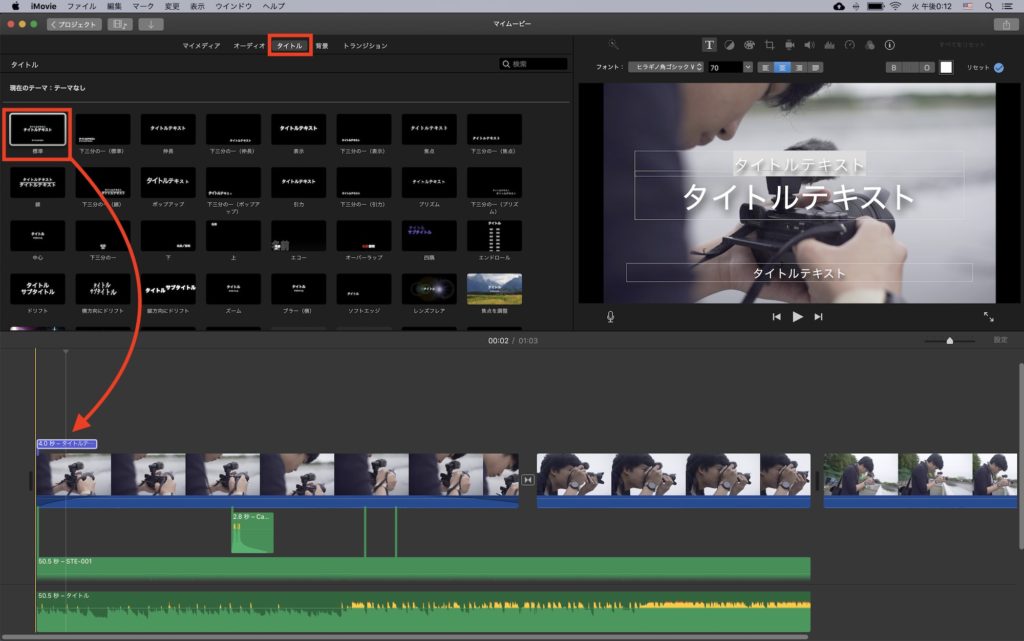Open the clip information (i) icon
This screenshot has height=641, width=1024.
[889, 45]
